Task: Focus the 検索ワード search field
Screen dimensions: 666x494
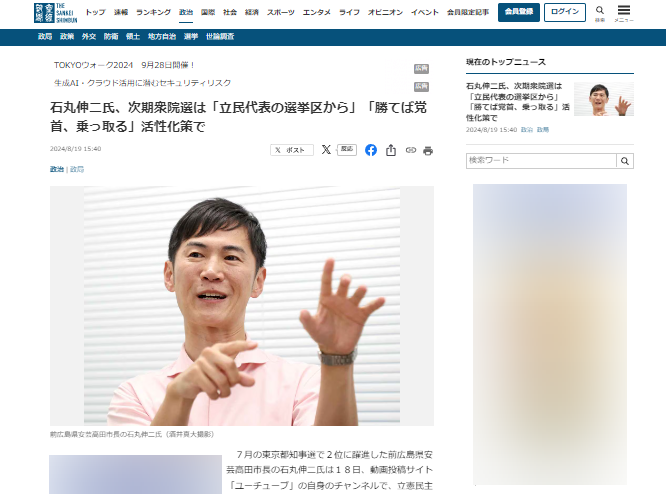Action: (x=541, y=161)
